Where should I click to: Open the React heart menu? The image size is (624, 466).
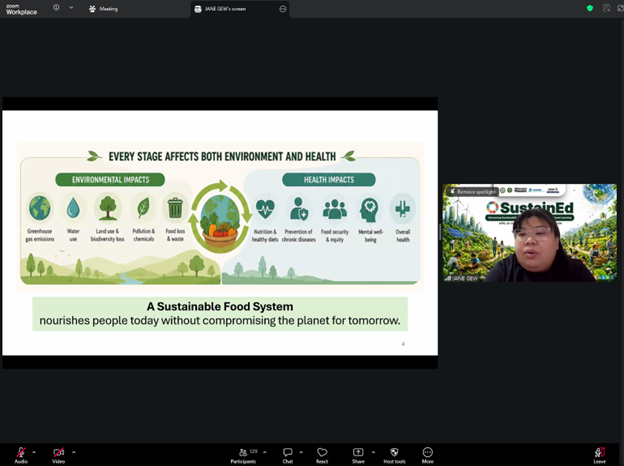point(322,453)
